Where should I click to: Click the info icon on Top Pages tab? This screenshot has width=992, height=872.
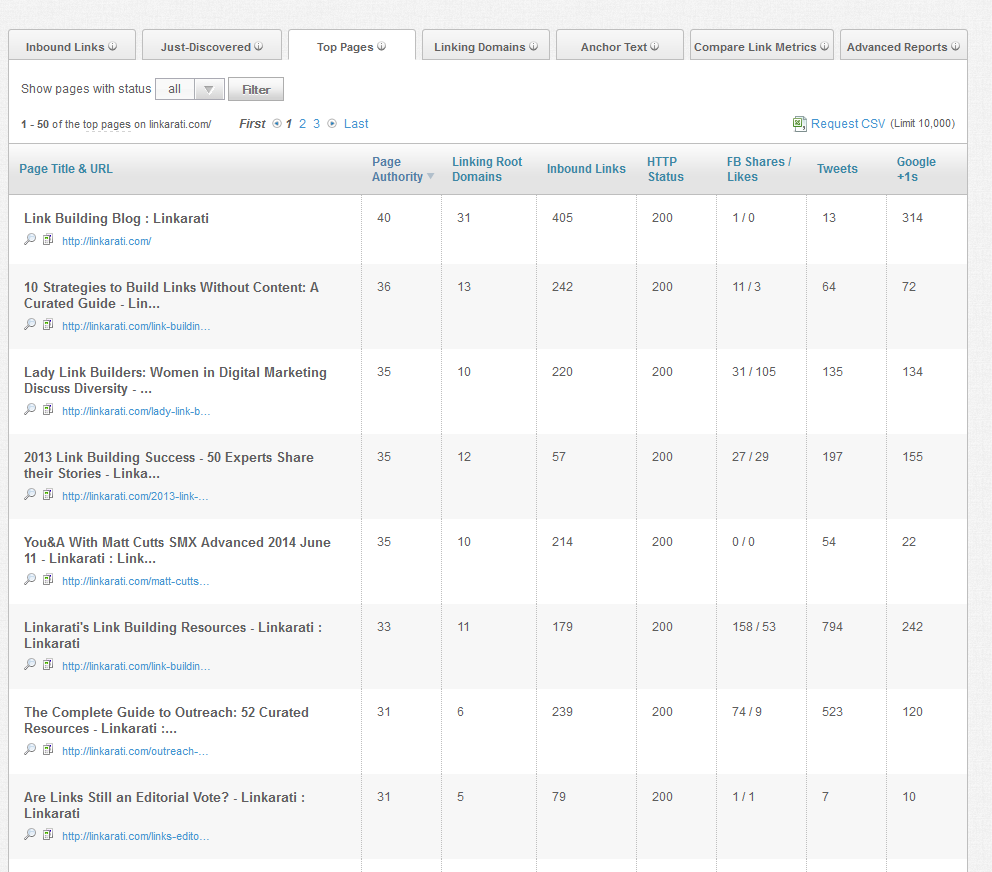381,46
